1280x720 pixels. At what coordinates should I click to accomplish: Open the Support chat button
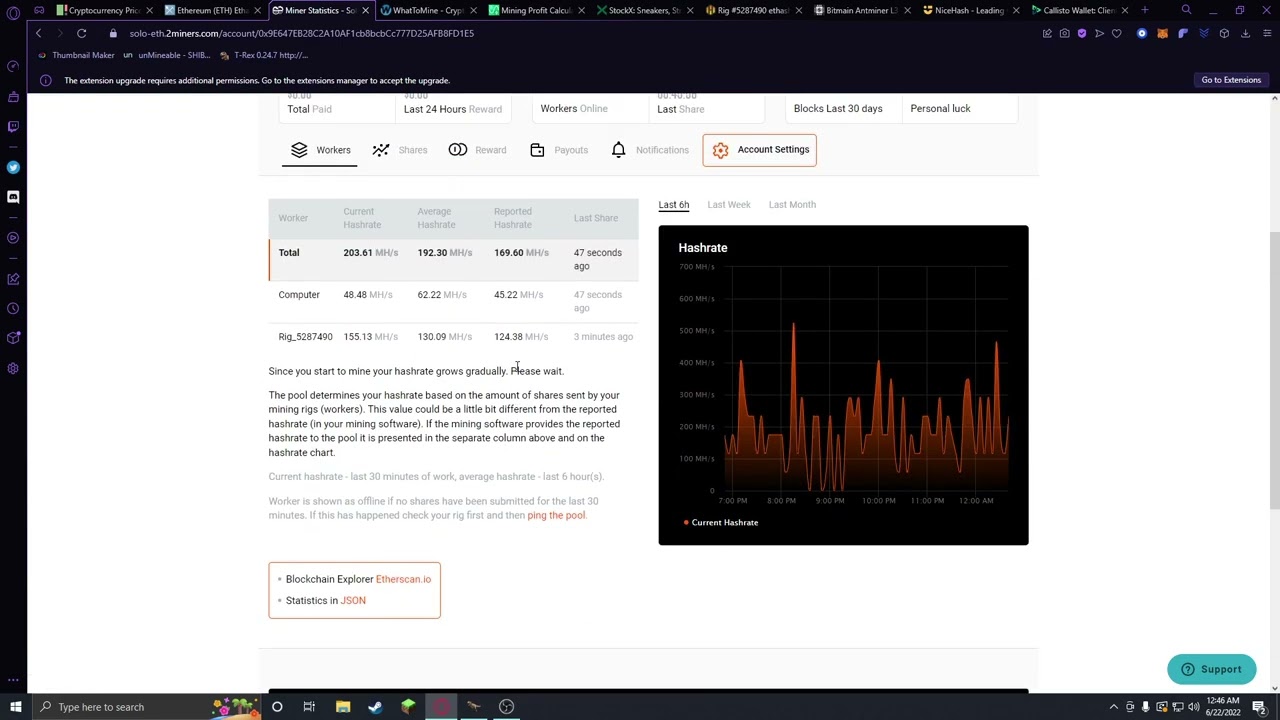click(1210, 669)
